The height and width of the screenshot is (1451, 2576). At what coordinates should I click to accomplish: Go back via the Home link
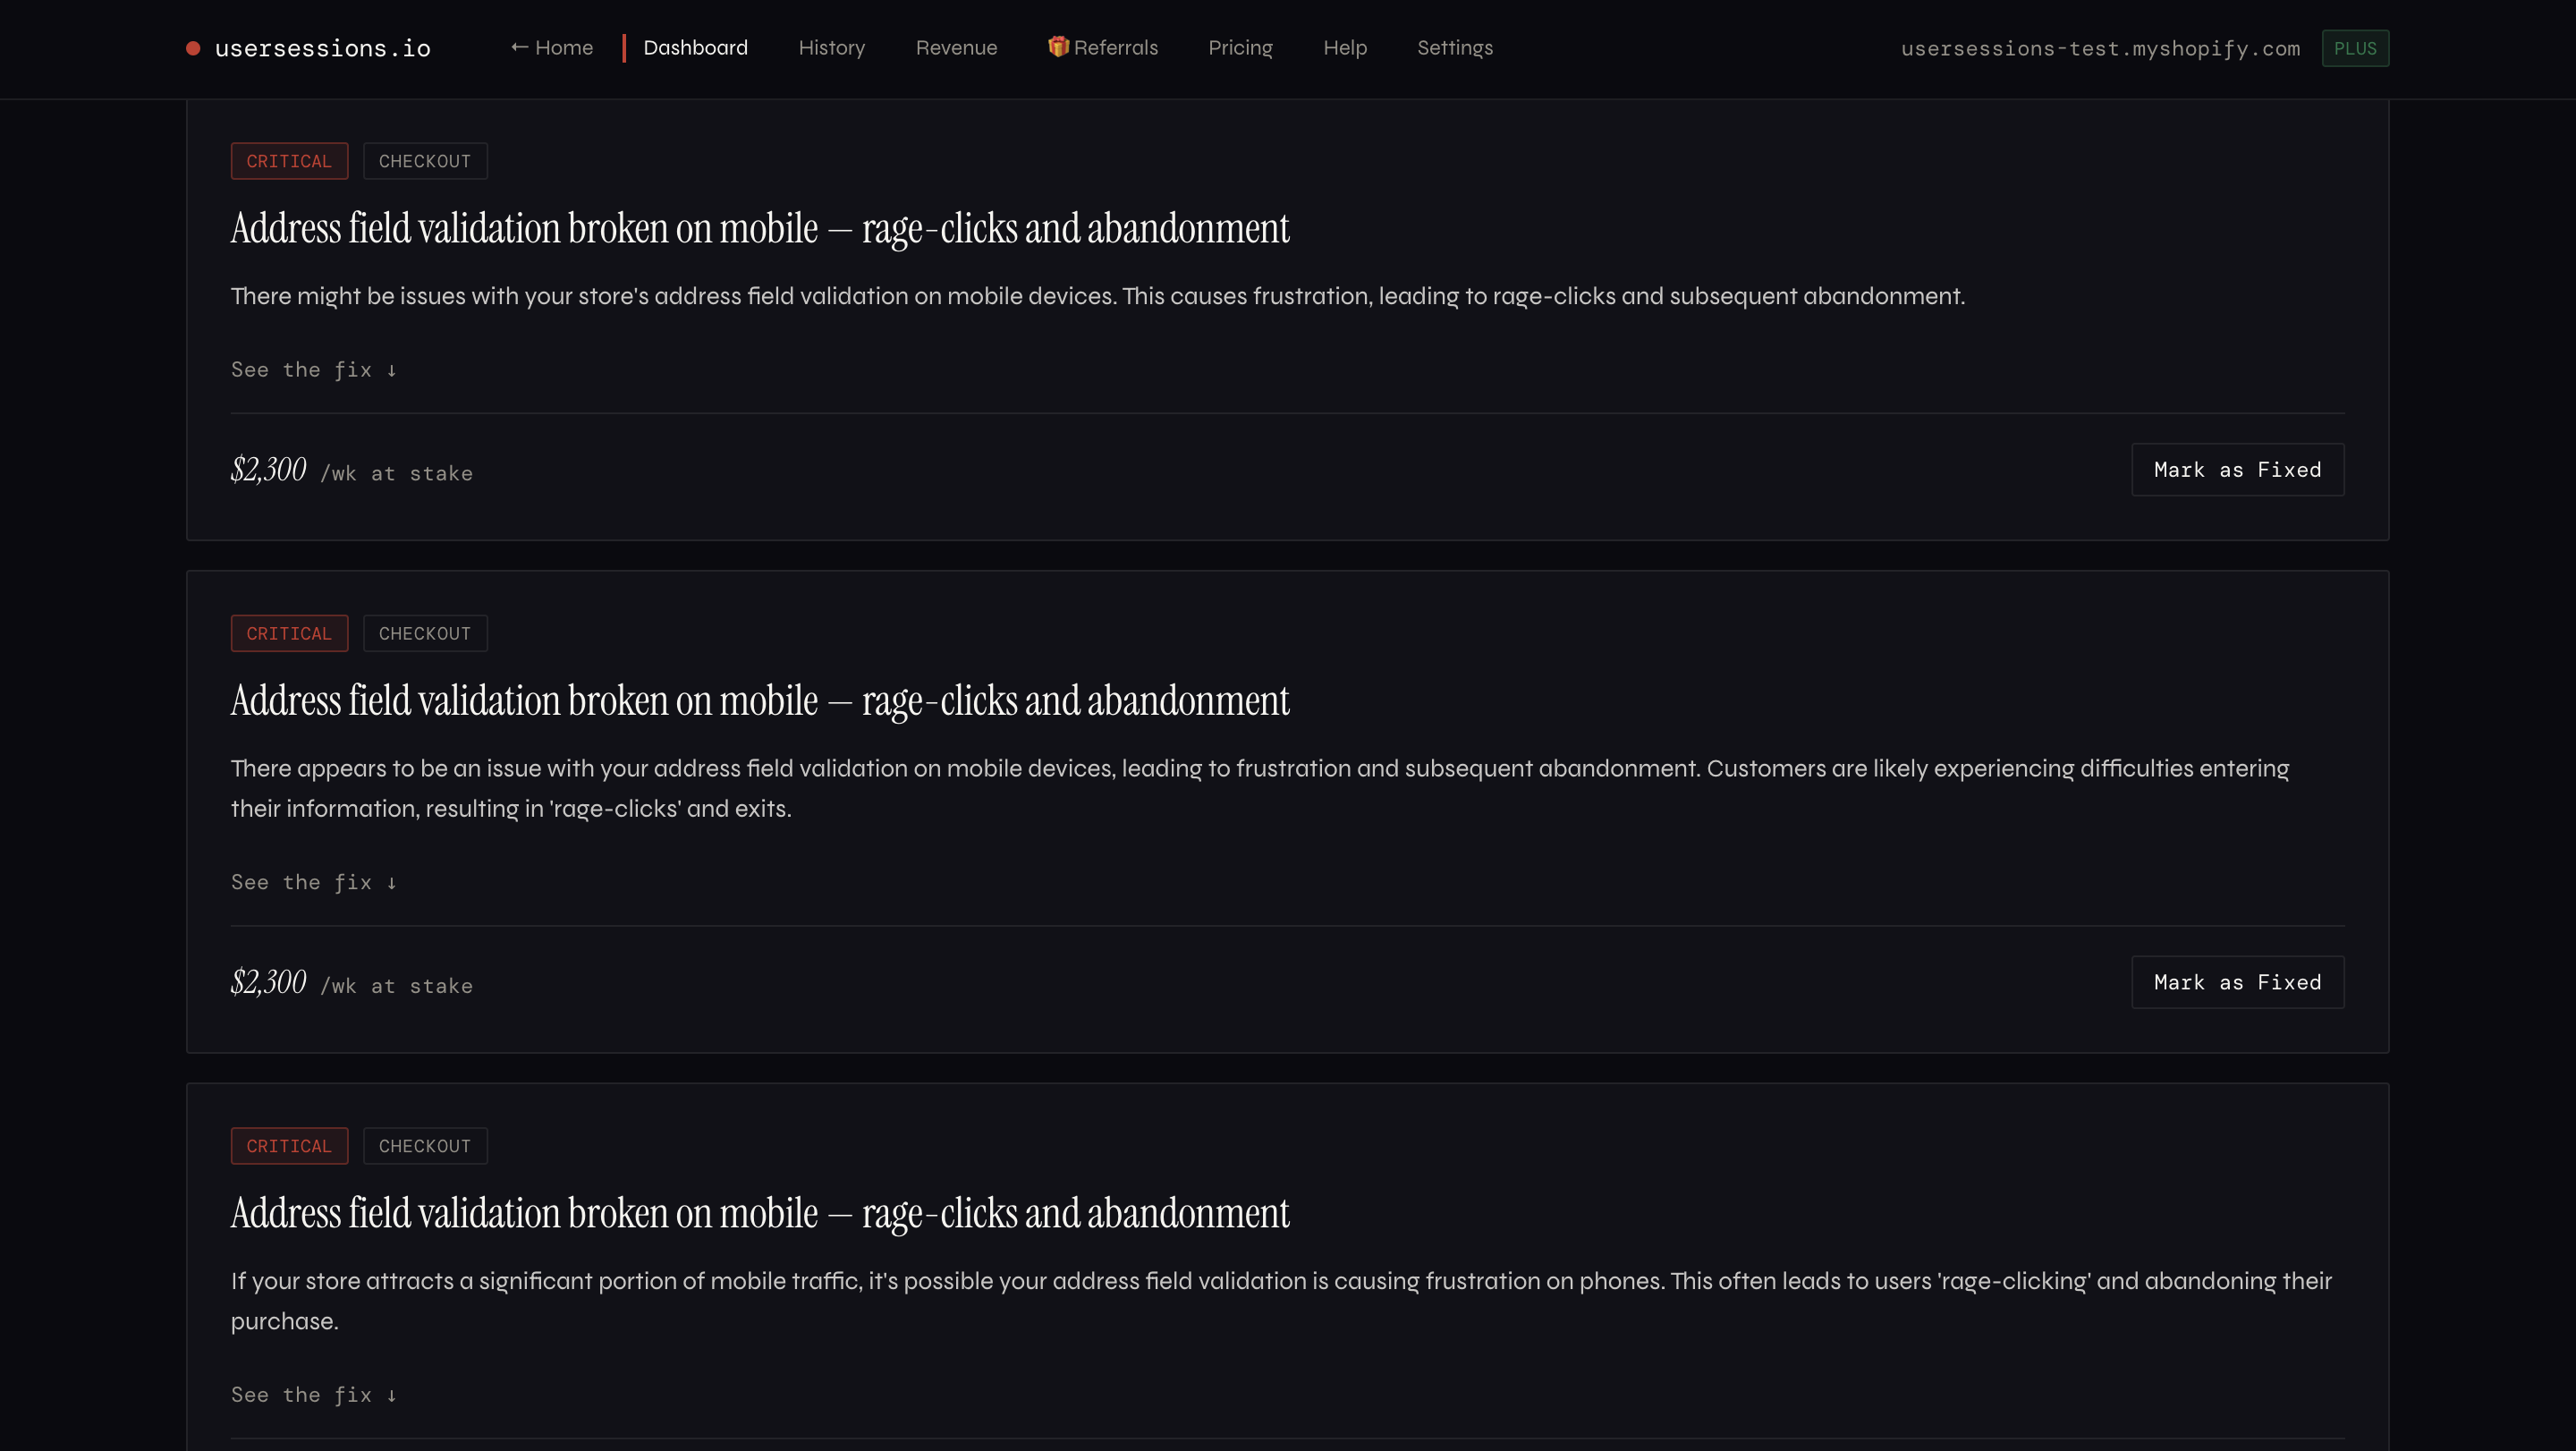tap(552, 48)
